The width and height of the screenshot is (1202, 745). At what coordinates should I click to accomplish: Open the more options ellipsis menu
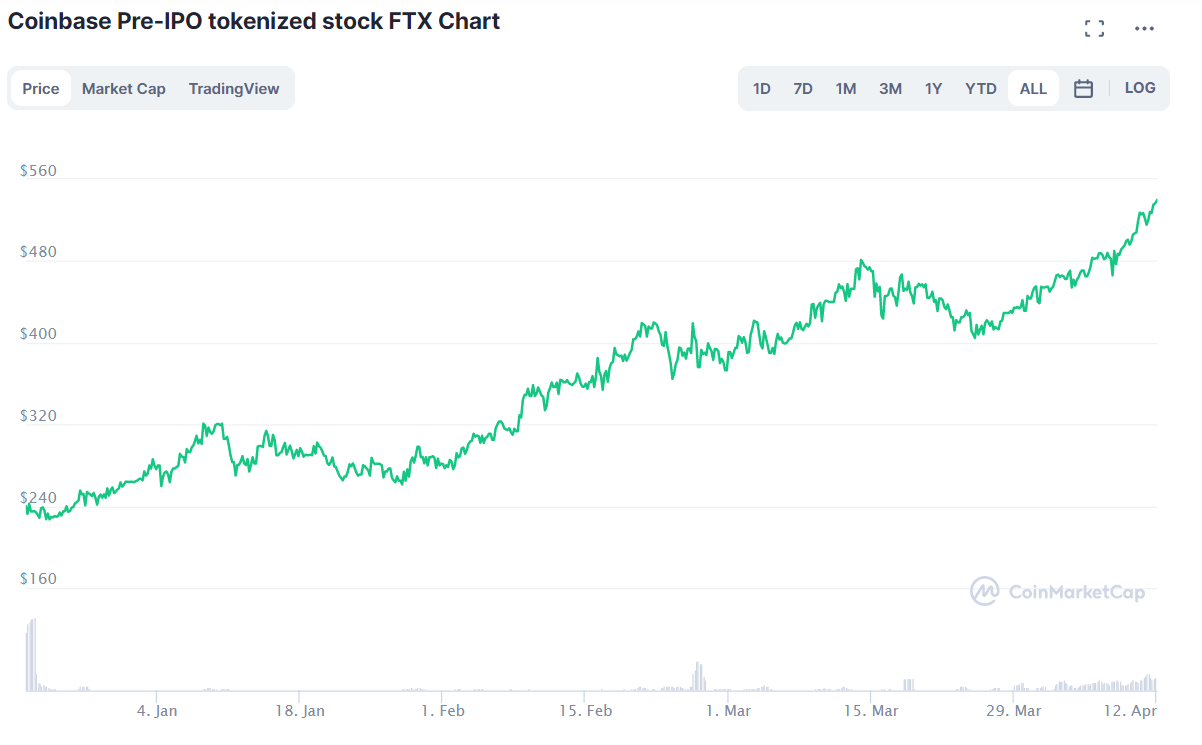point(1144,28)
